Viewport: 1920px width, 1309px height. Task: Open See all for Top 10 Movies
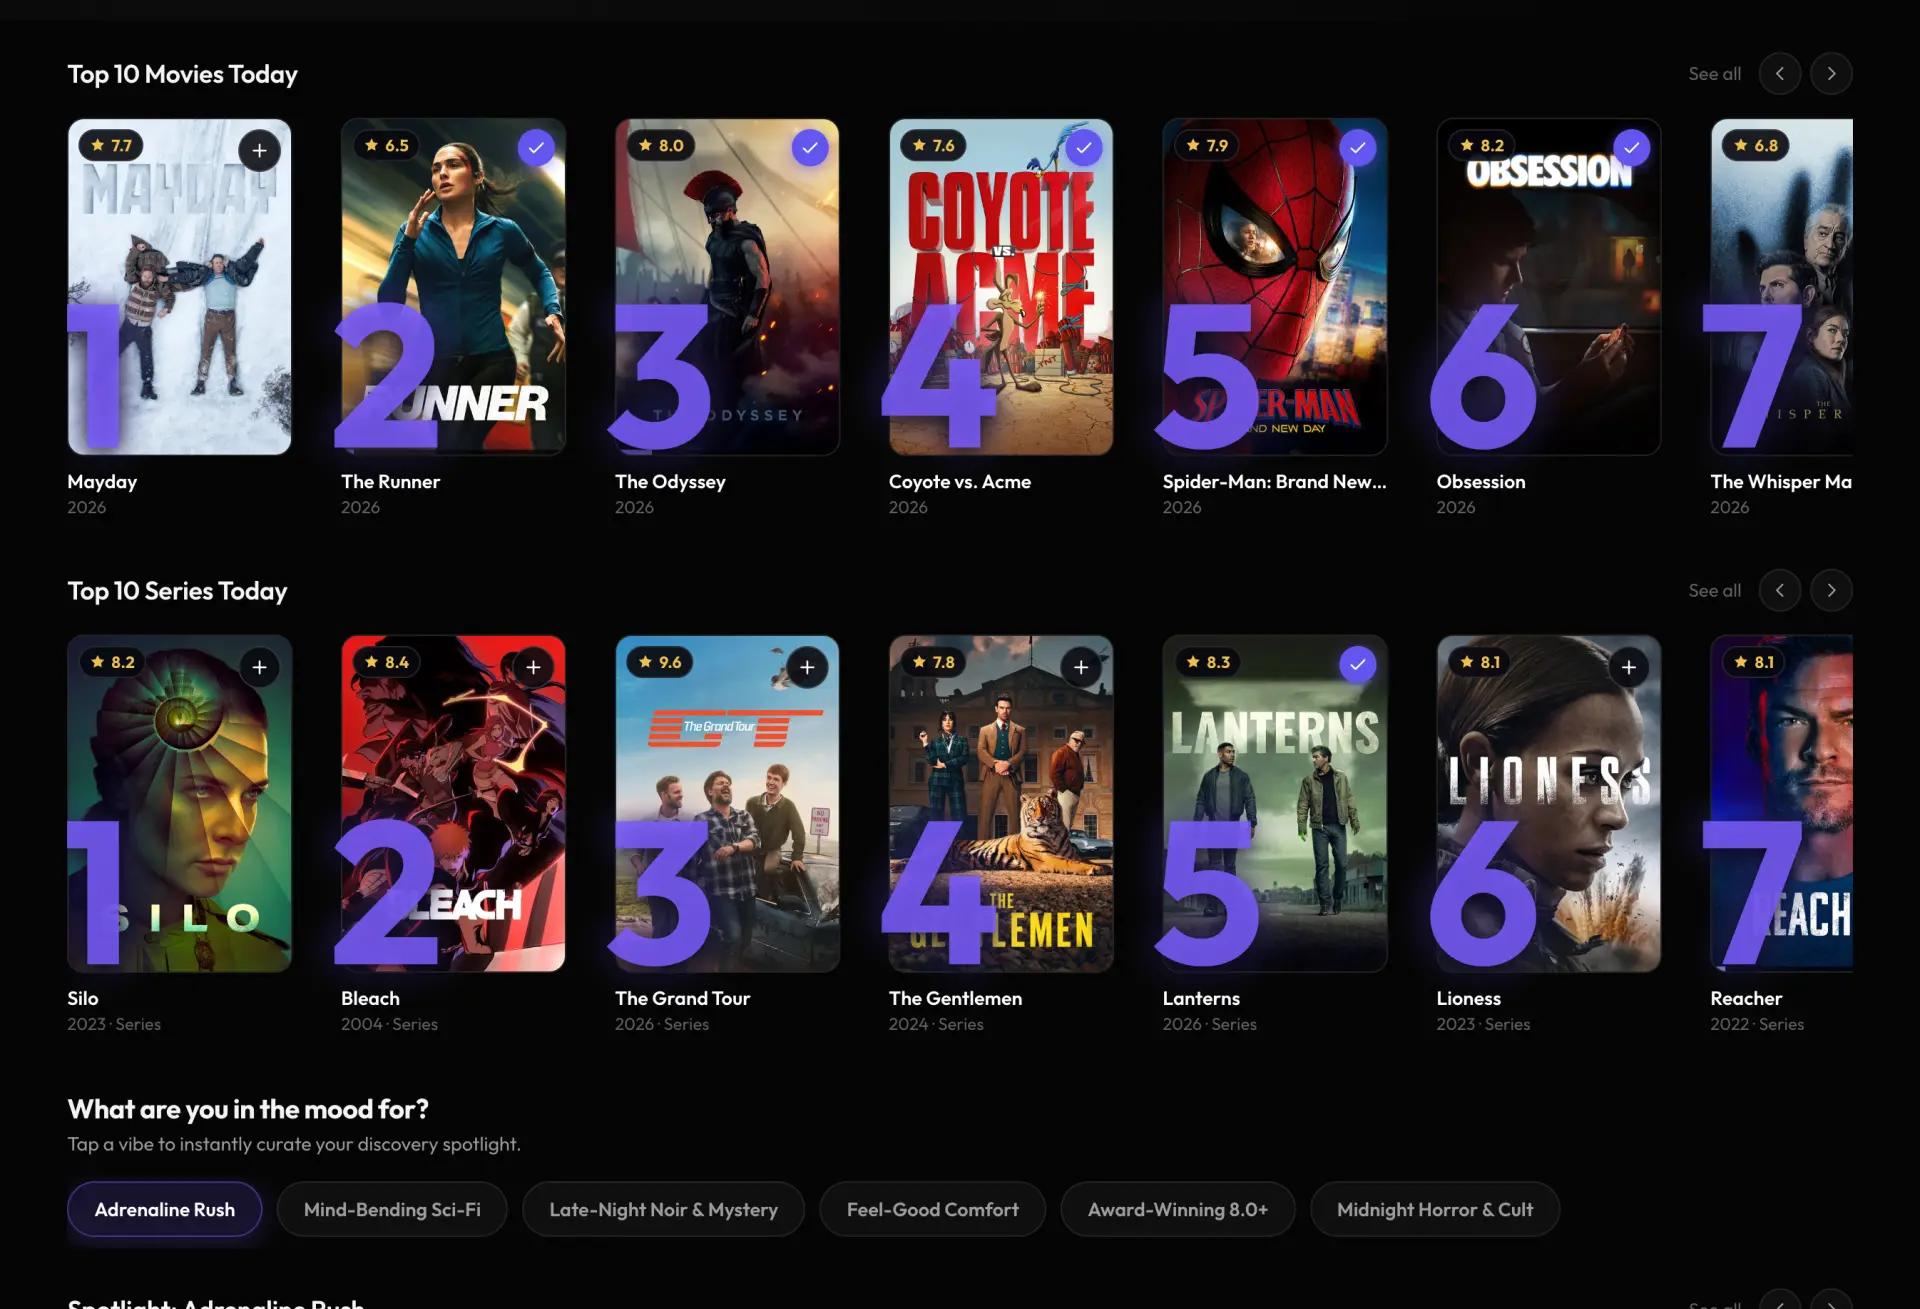pos(1714,74)
